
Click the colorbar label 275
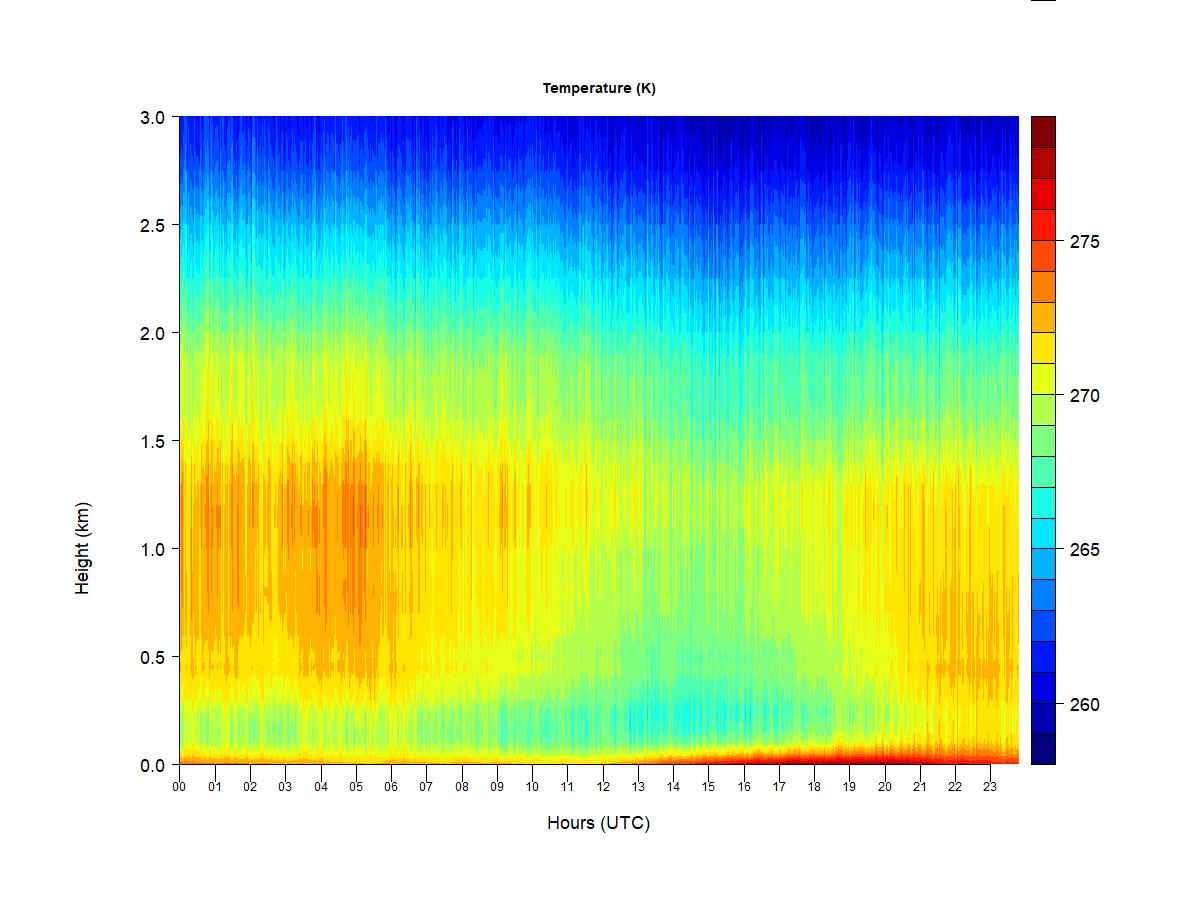(1084, 242)
